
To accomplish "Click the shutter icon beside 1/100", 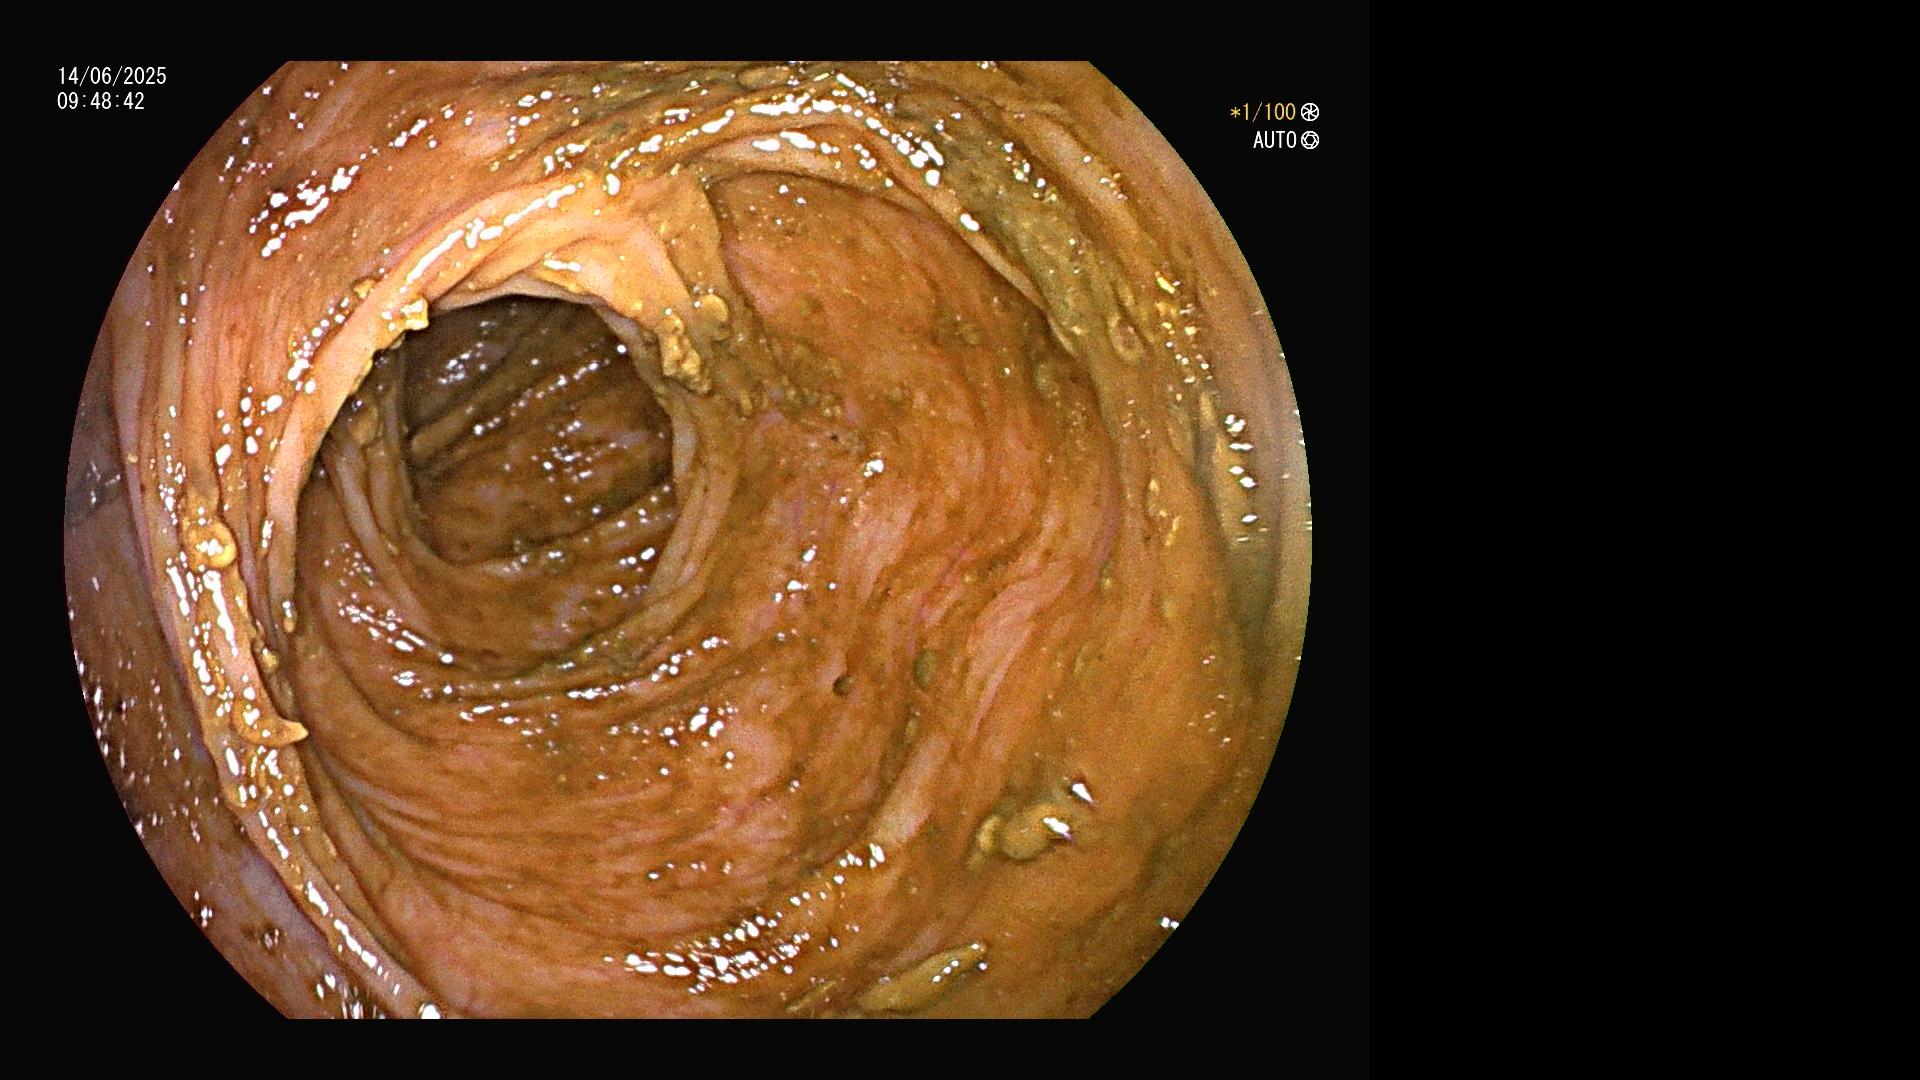I will pos(1309,112).
